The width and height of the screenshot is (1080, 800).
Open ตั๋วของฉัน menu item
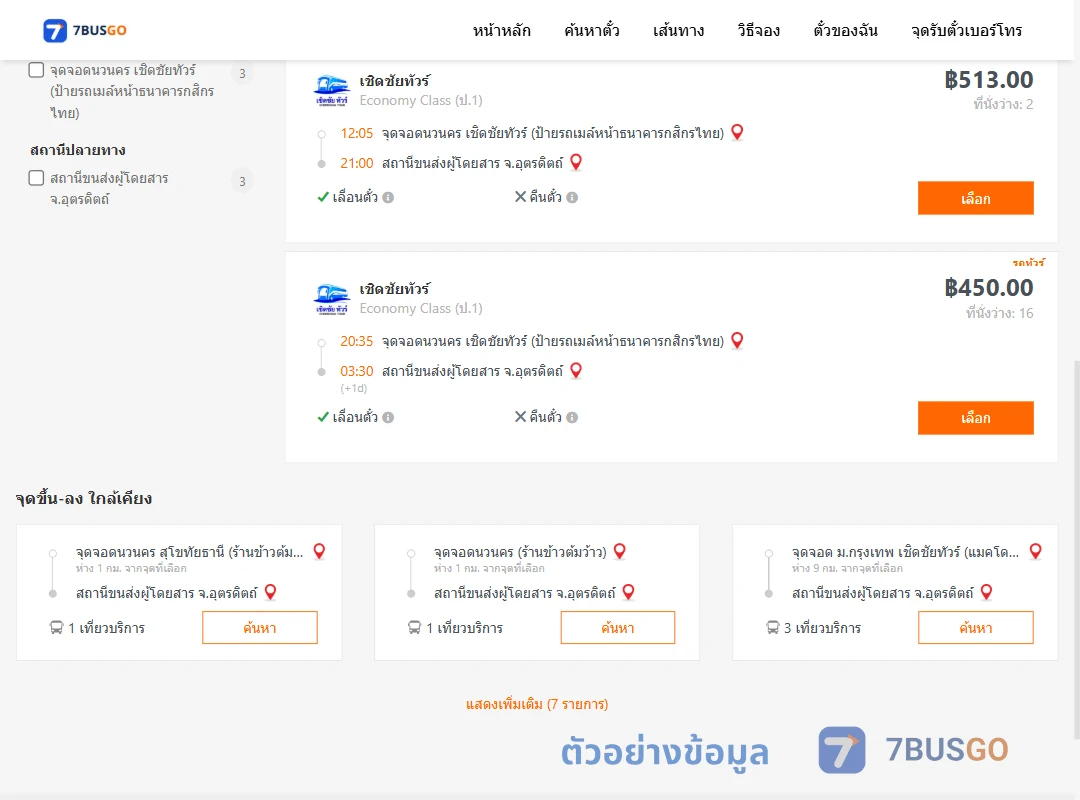coord(845,30)
